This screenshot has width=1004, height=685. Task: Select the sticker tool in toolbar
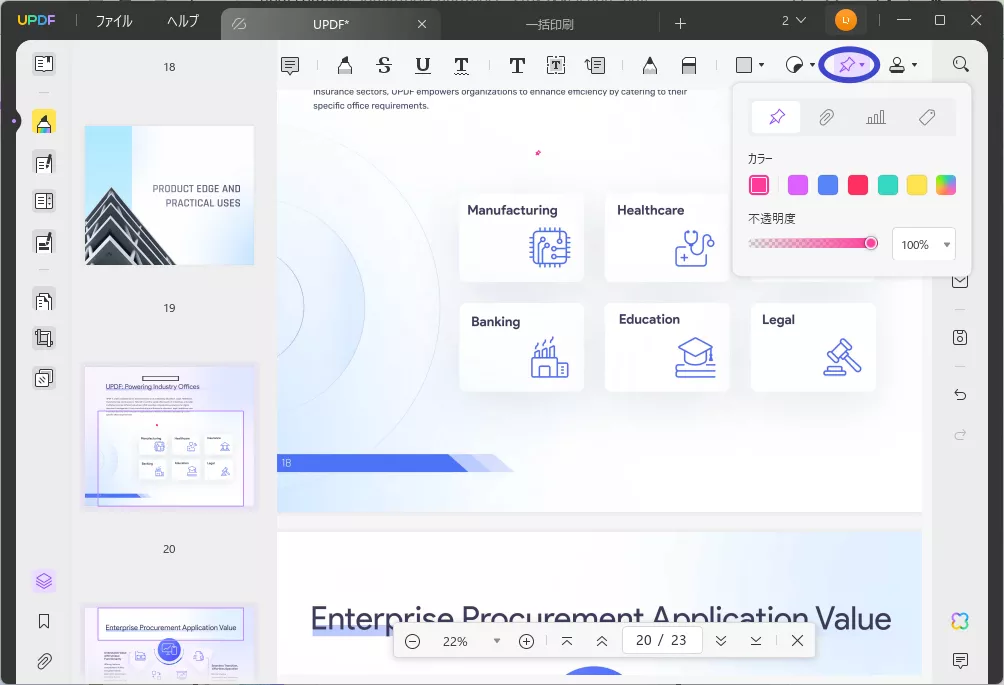794,65
